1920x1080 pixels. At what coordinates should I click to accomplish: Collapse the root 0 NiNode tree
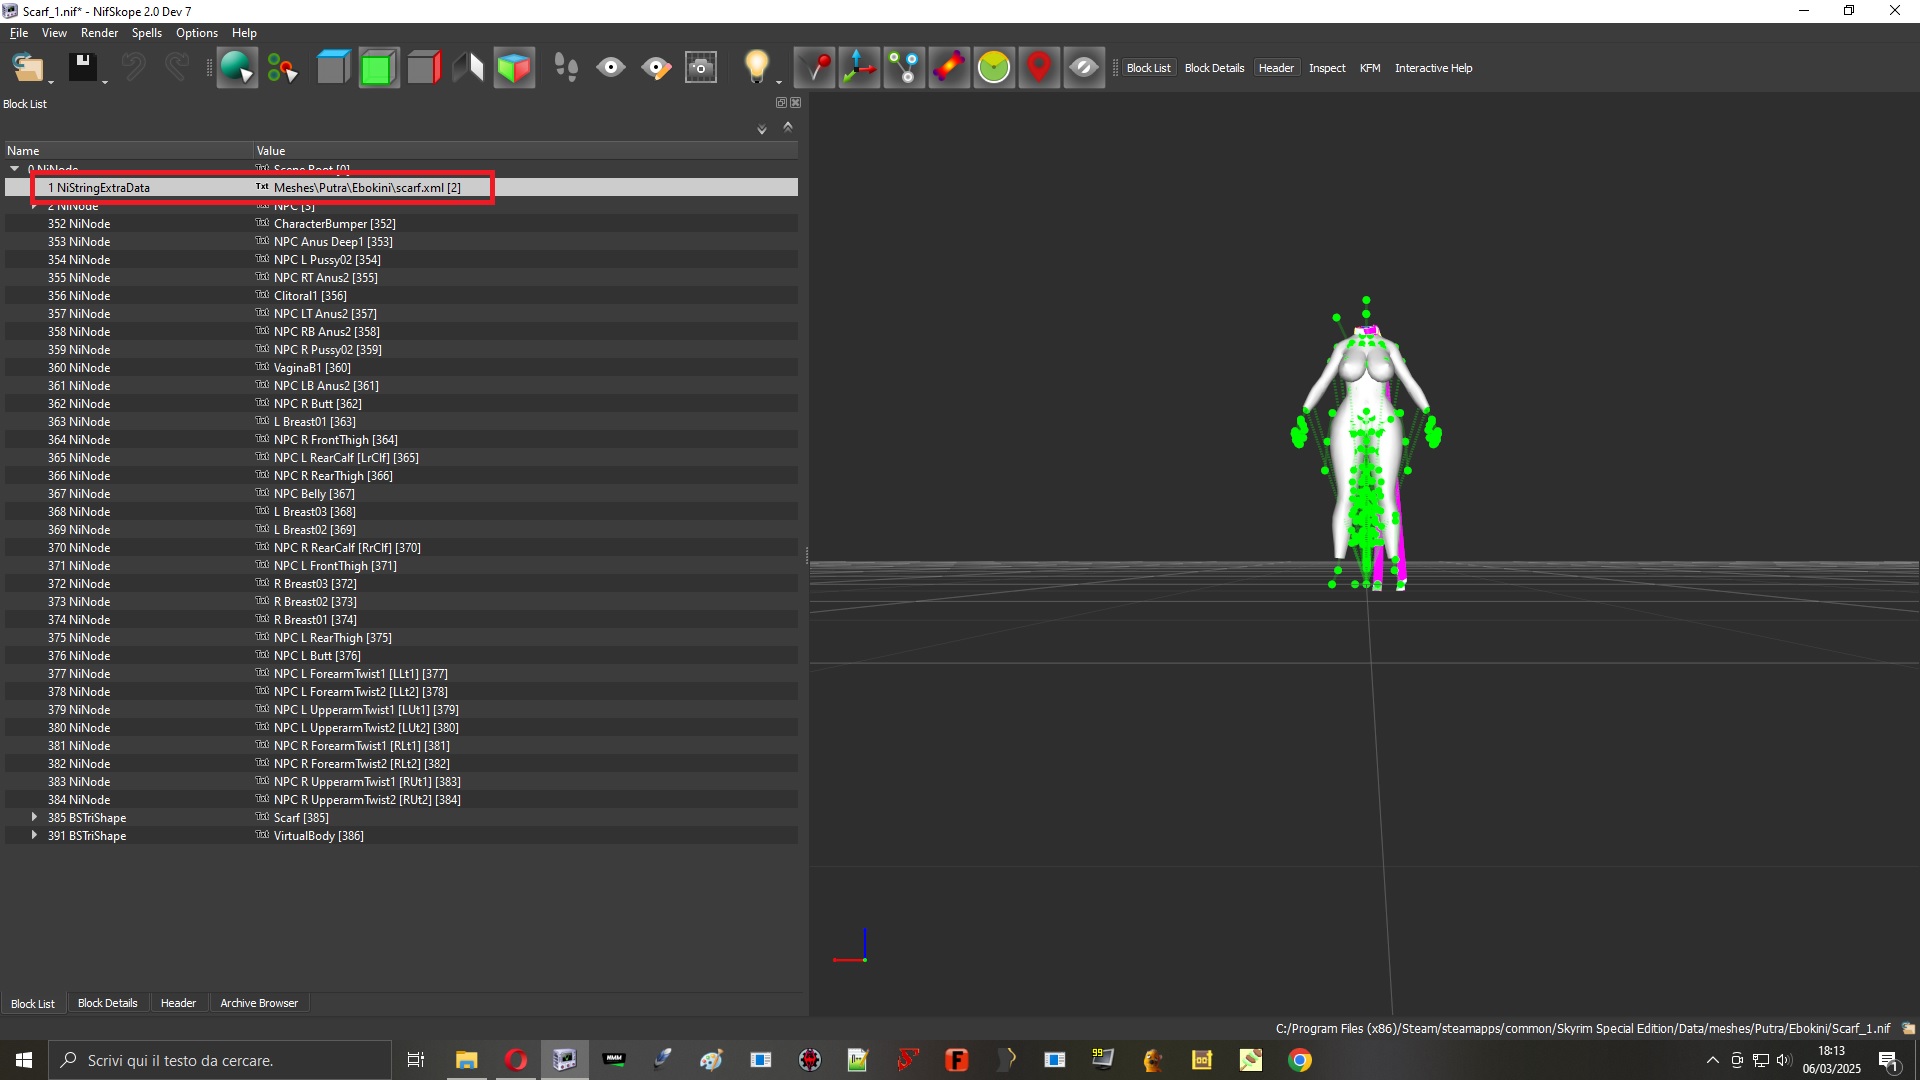(15, 169)
